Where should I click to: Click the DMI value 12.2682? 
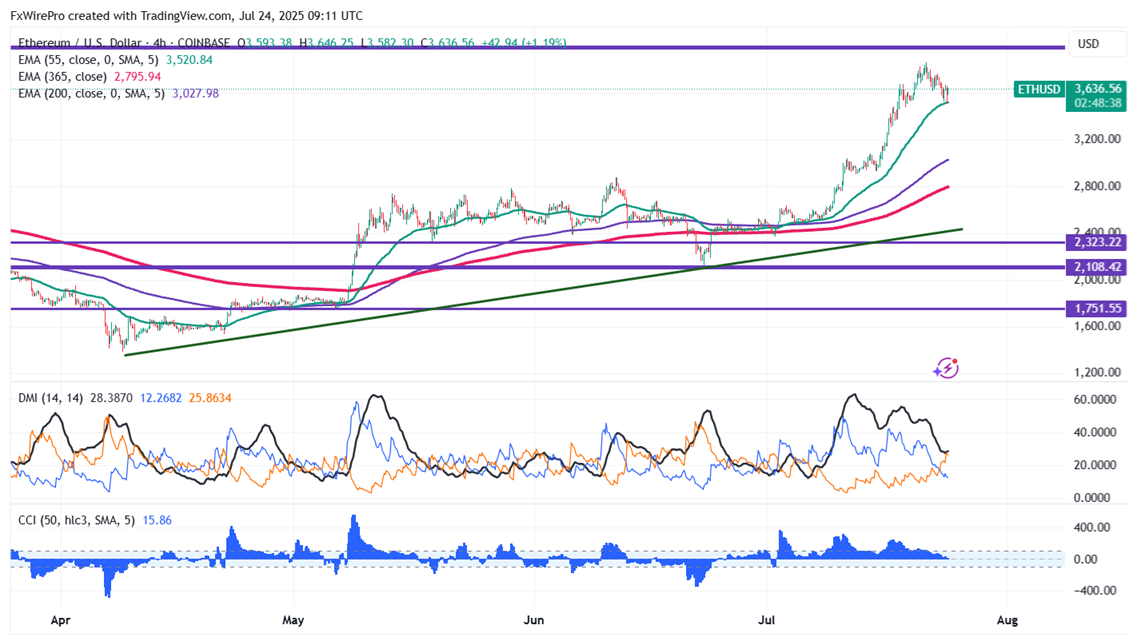[161, 397]
